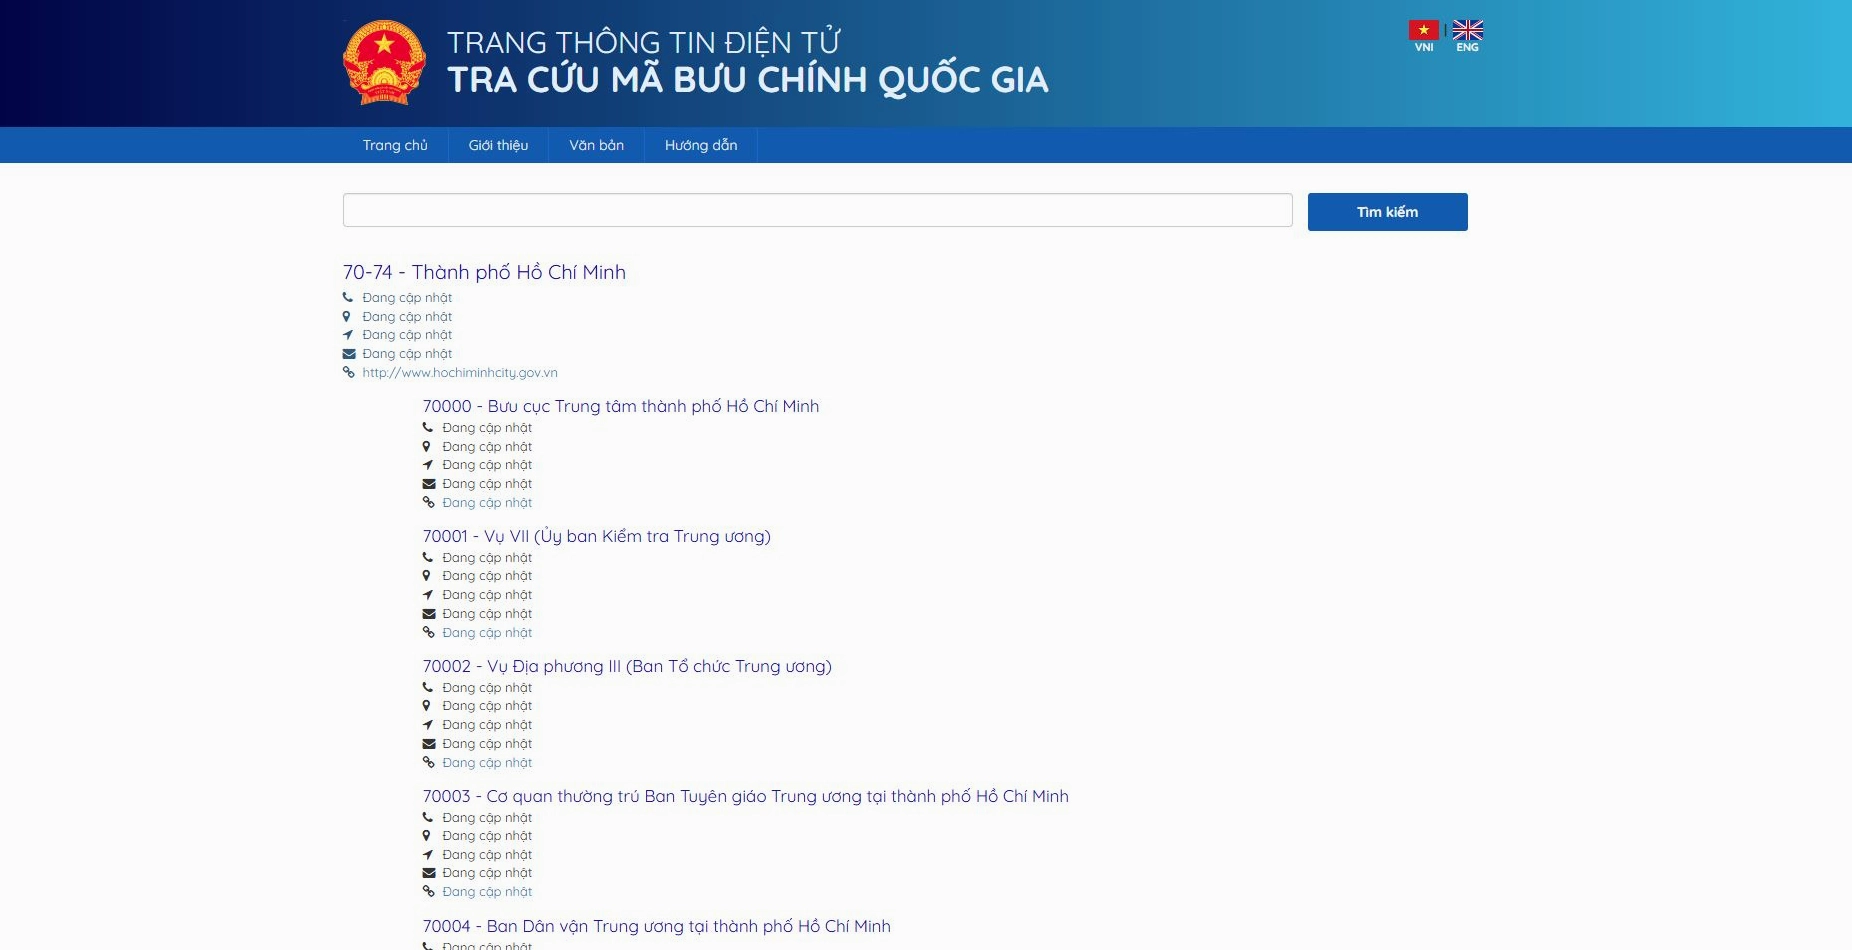Switch to English using the ENG flag icon

[1467, 29]
